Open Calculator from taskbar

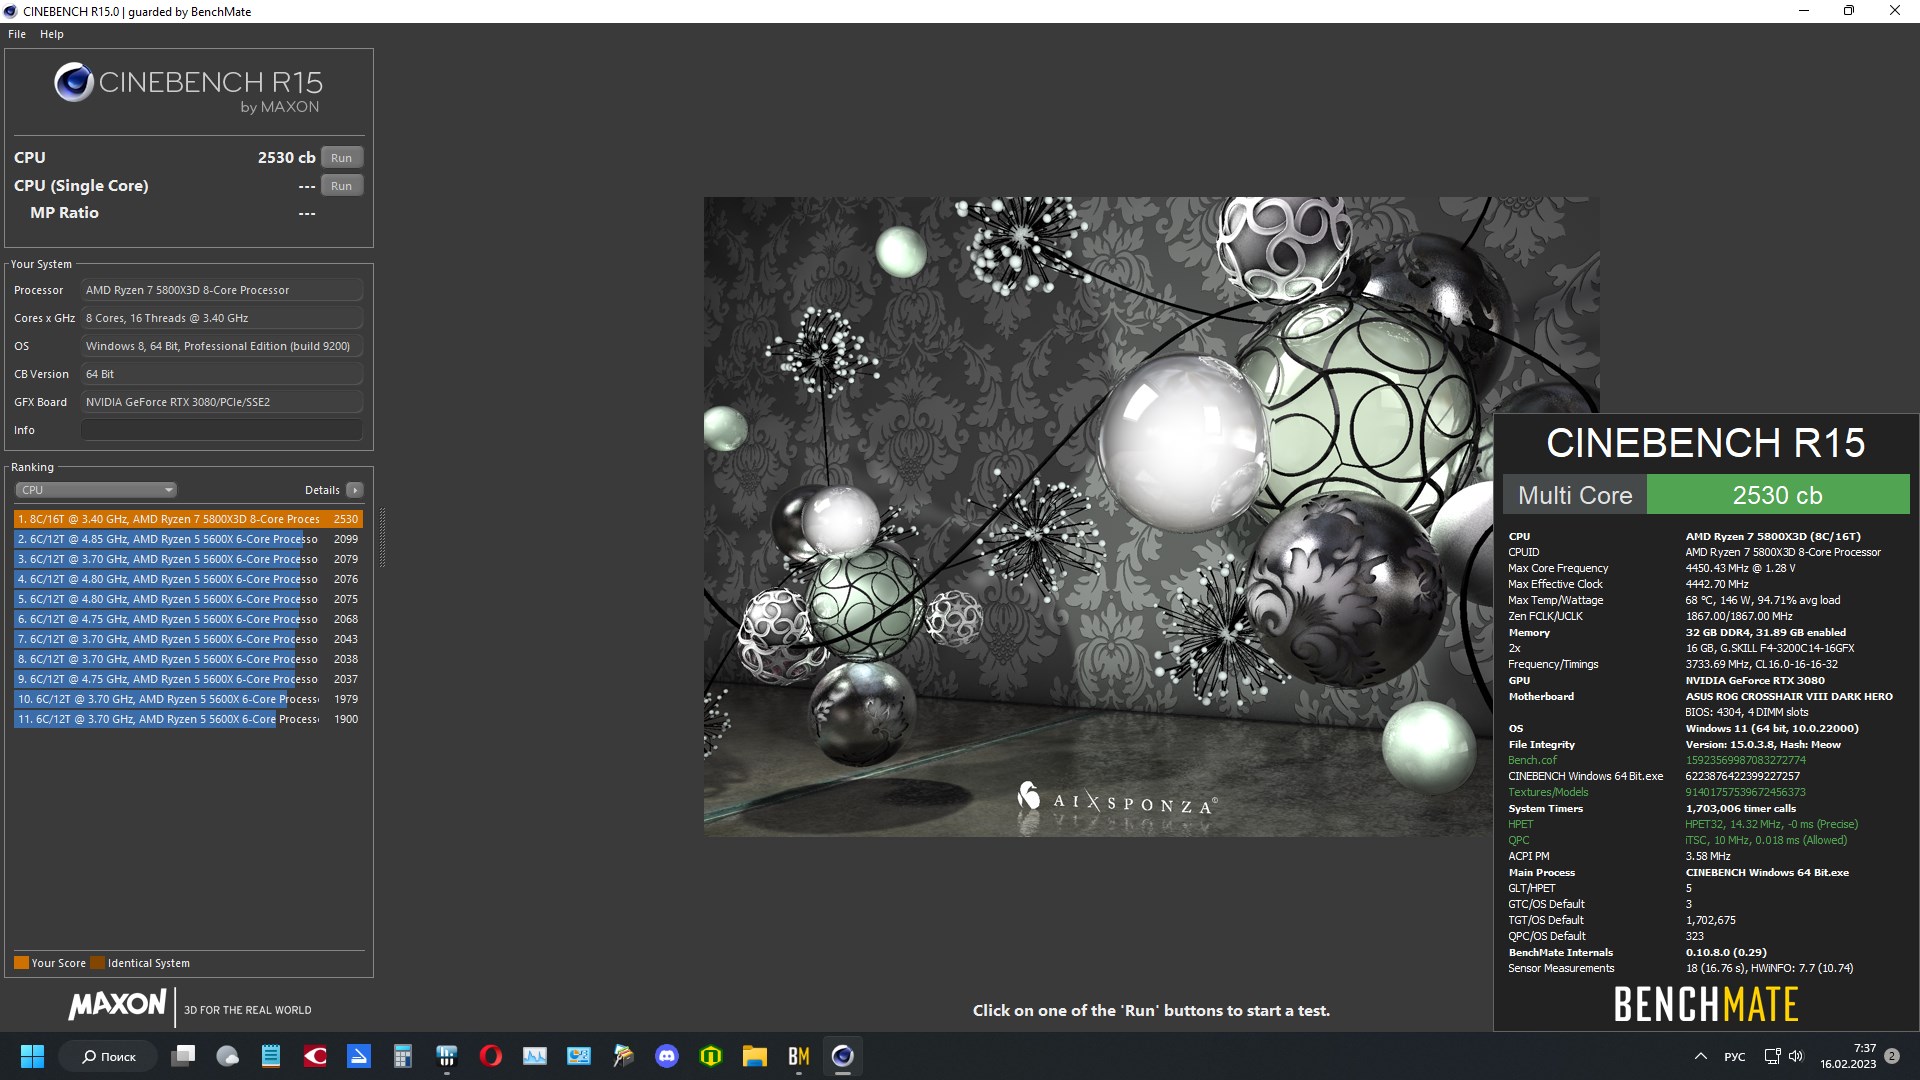403,1056
